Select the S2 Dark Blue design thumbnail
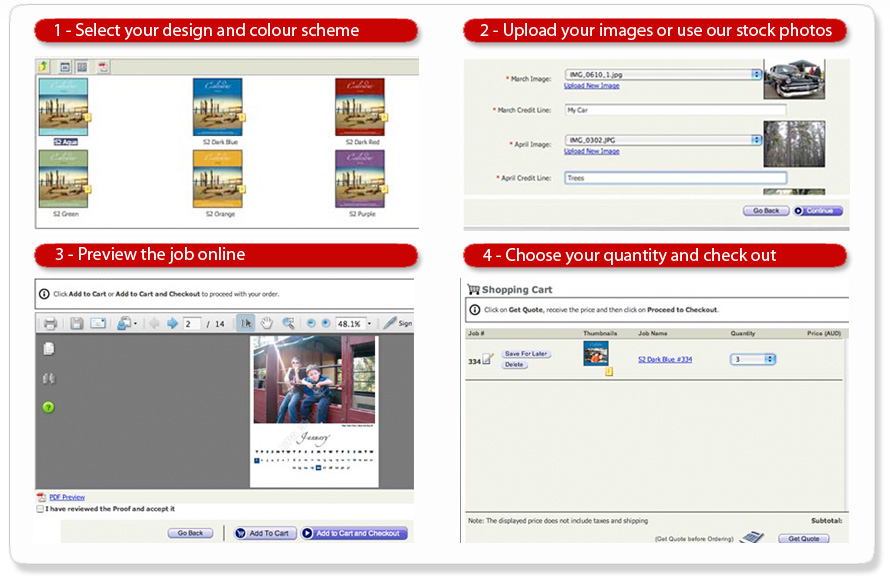 pyautogui.click(x=218, y=107)
